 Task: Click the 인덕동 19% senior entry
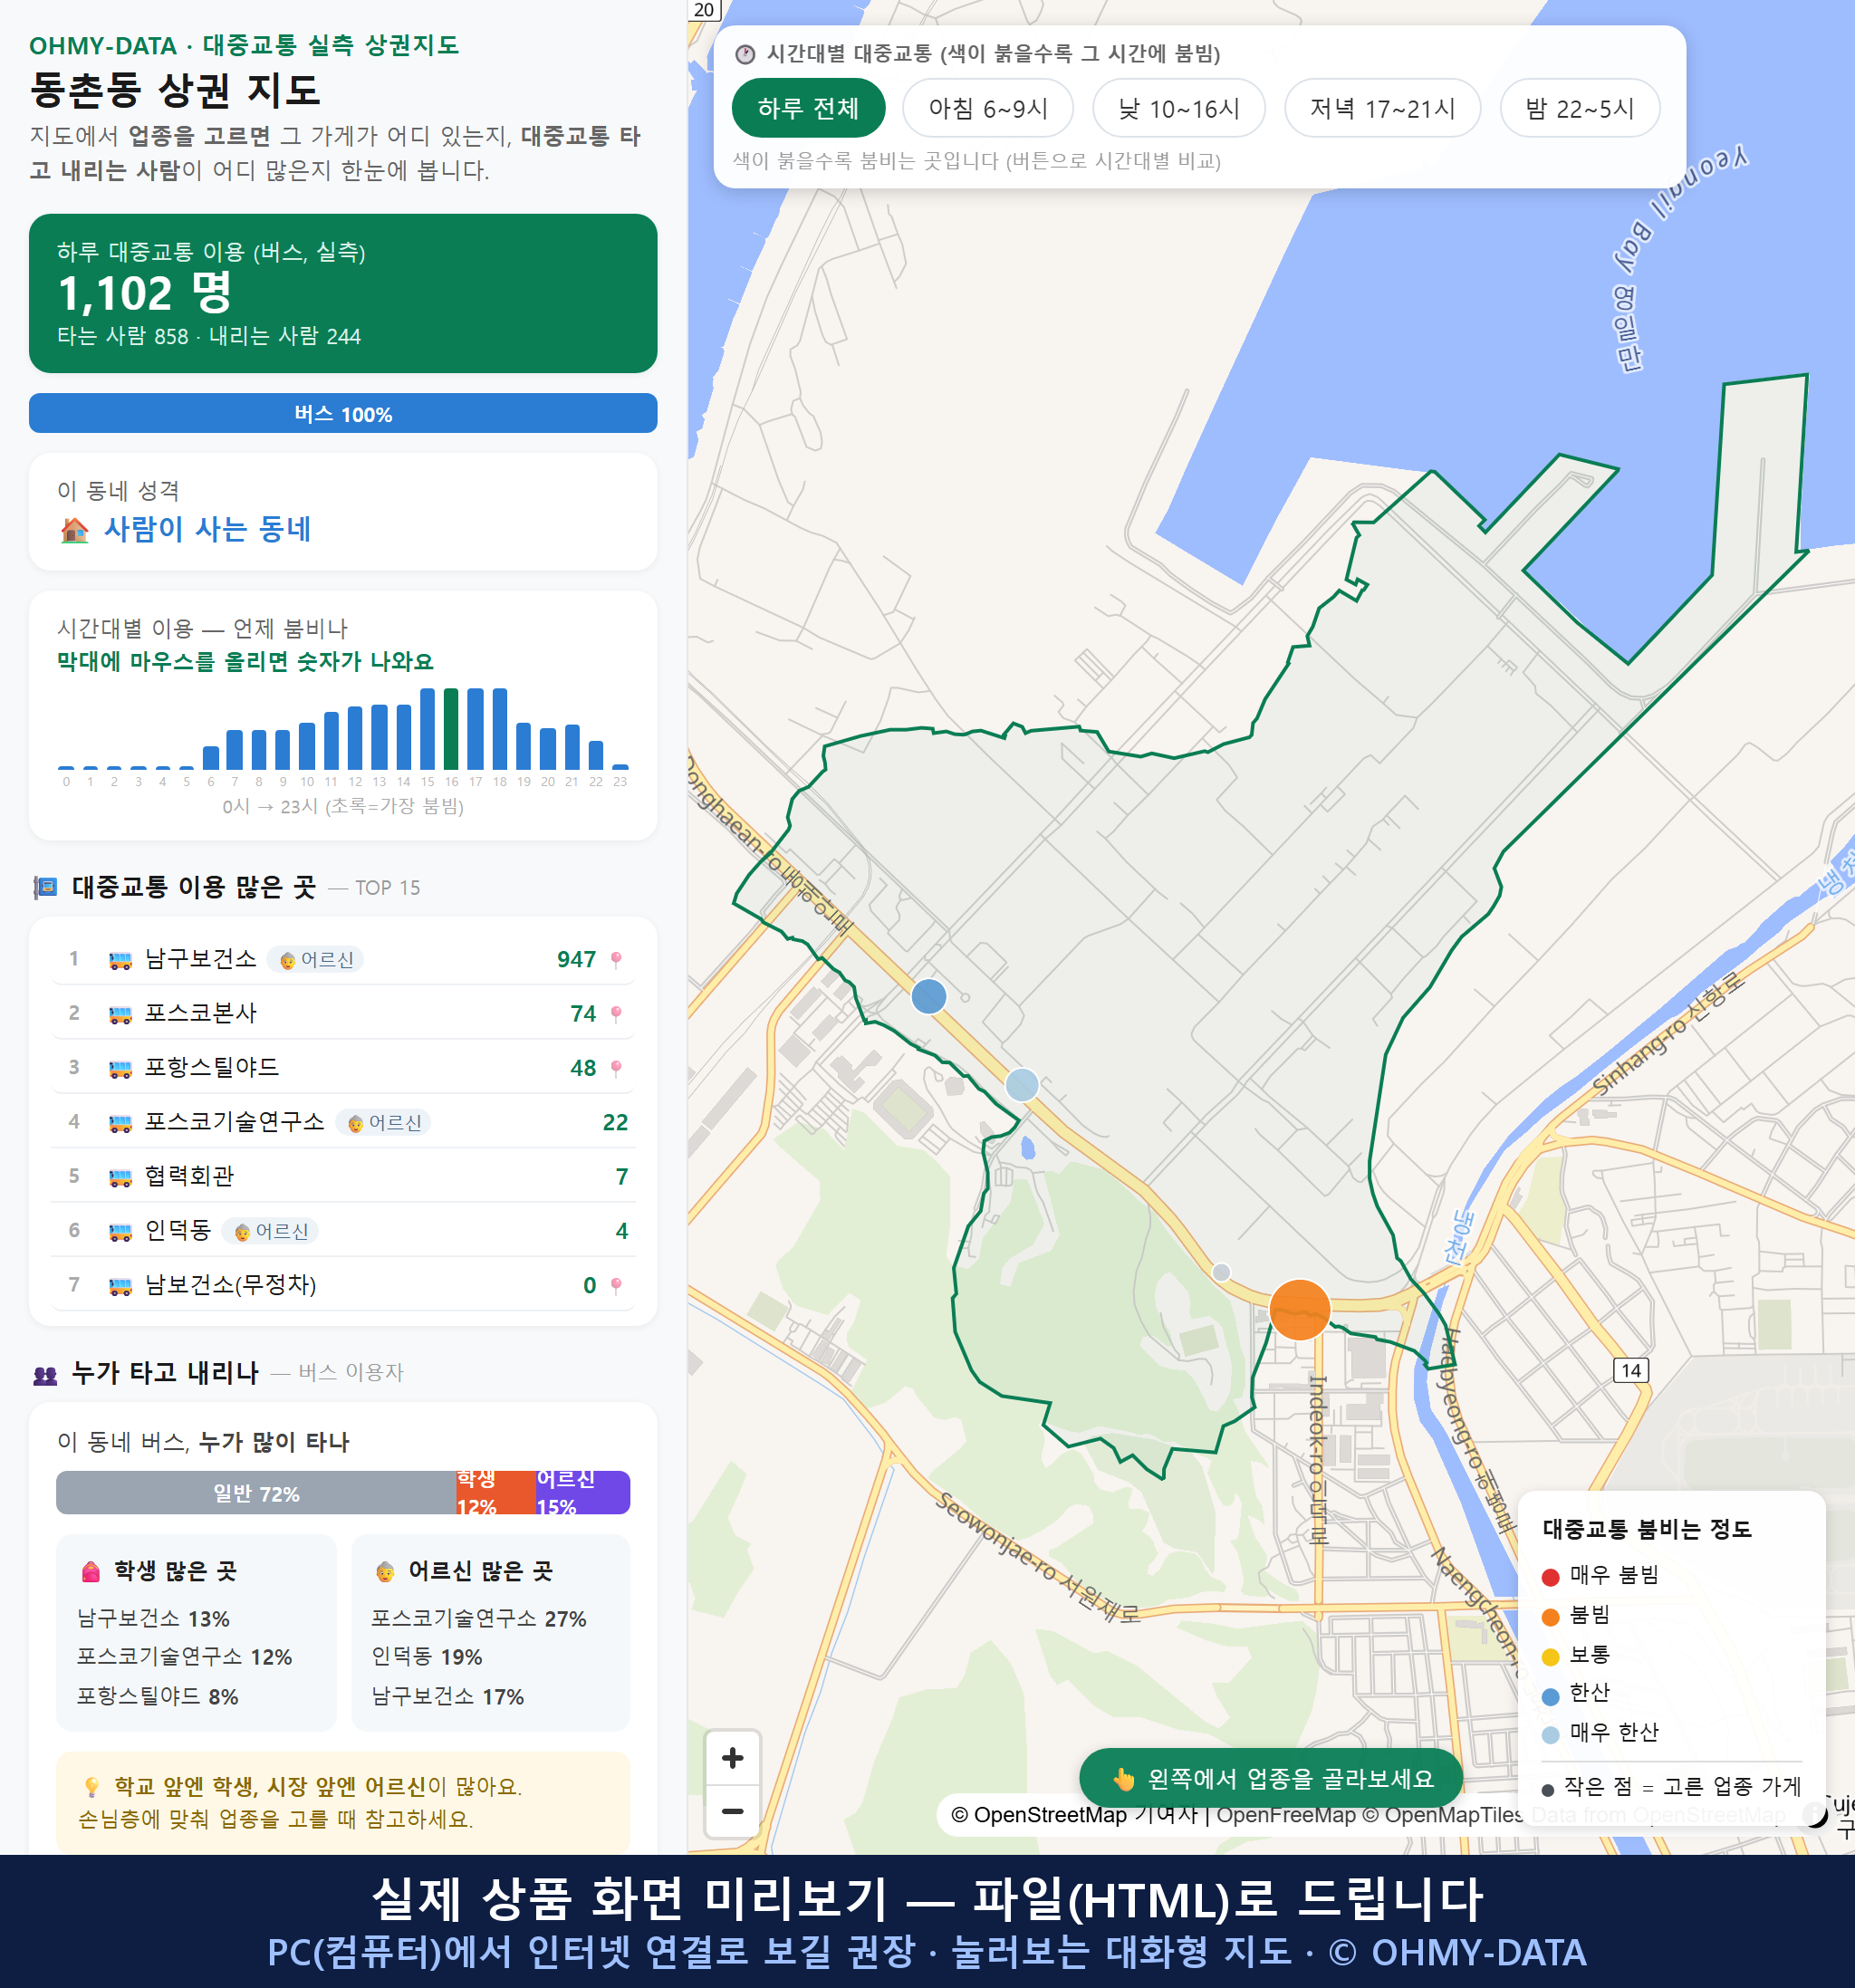coord(427,1657)
